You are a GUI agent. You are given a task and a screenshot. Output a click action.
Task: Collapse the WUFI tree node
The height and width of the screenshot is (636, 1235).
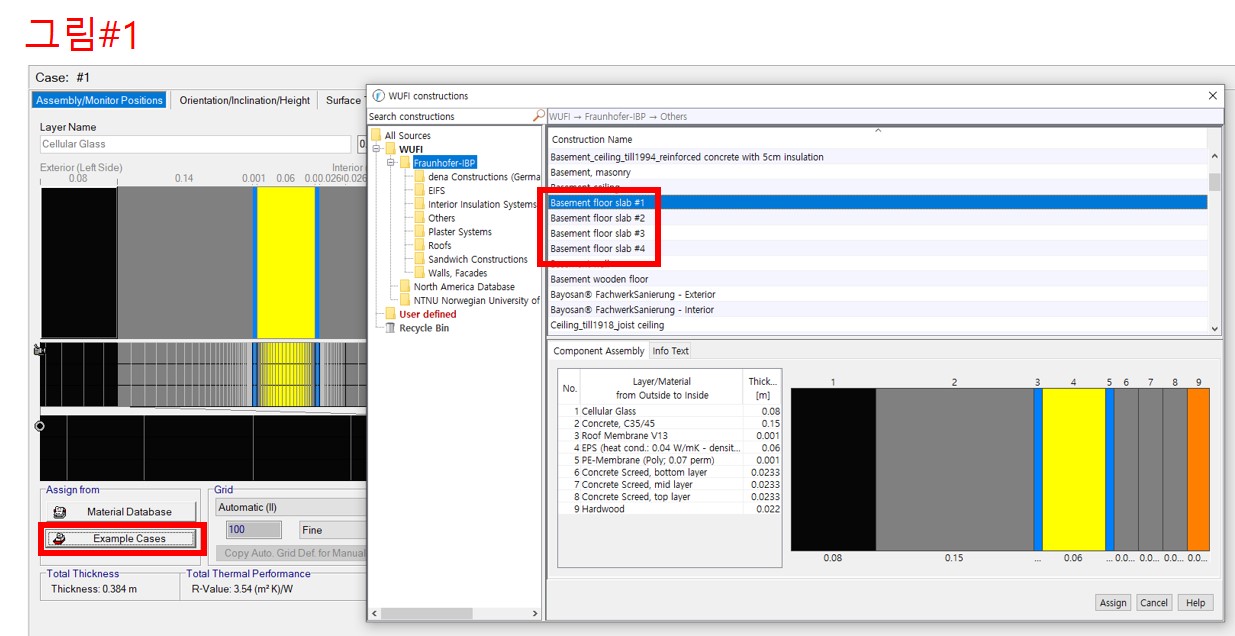coord(376,149)
